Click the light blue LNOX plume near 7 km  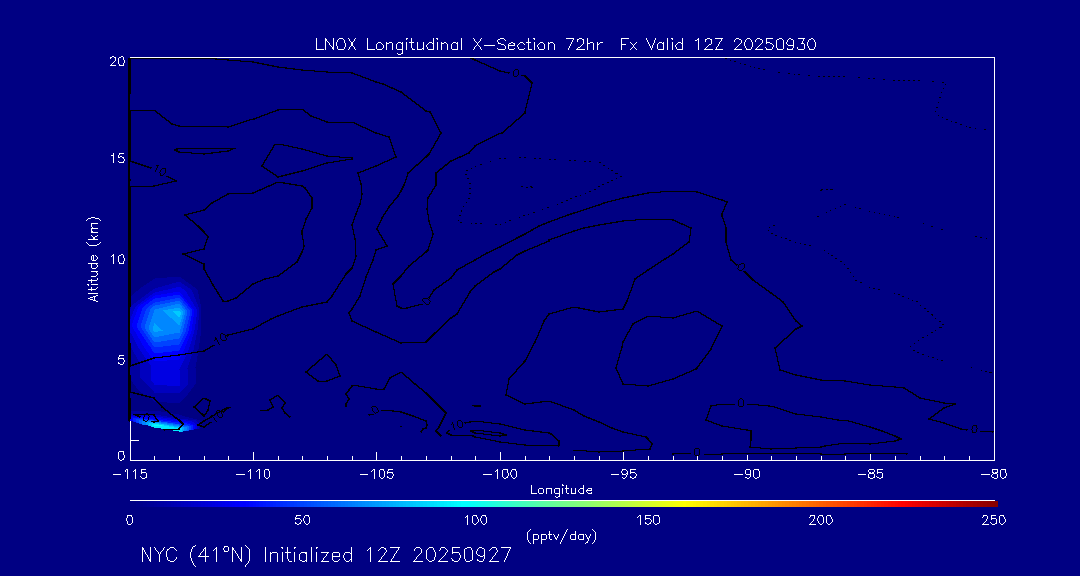tap(165, 318)
